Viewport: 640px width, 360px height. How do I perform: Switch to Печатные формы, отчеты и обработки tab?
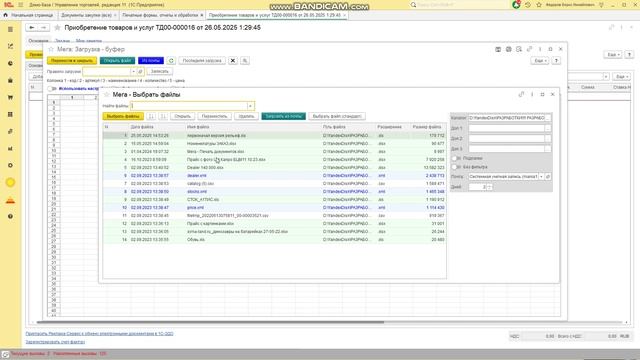(160, 15)
